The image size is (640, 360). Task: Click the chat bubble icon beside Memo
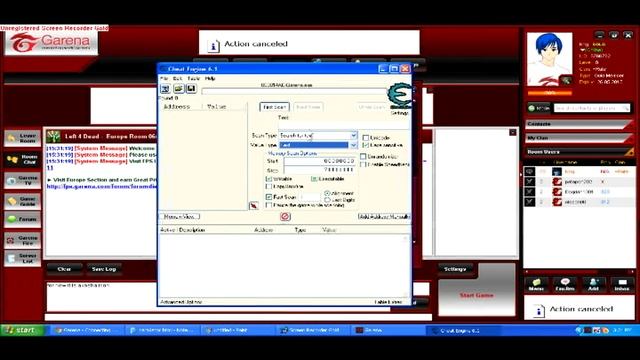tap(565, 284)
